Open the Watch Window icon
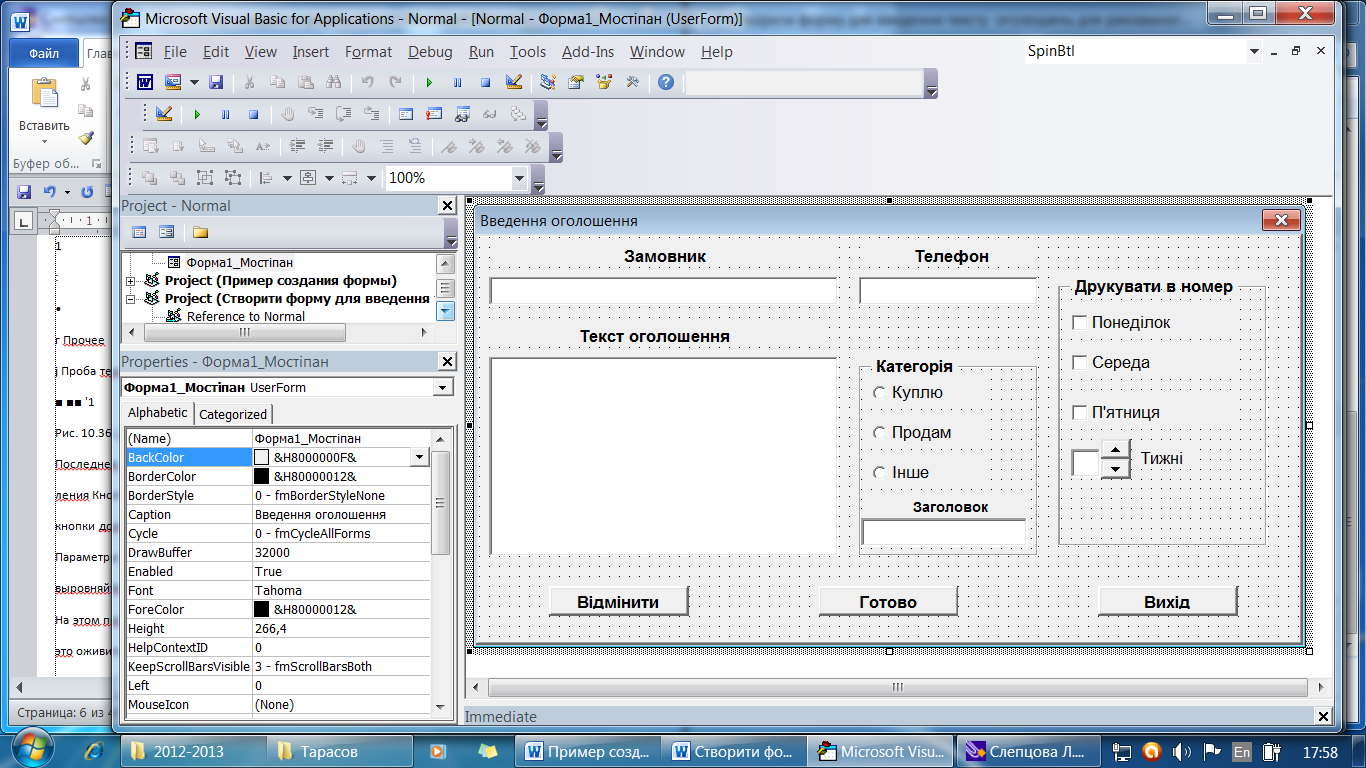This screenshot has height=768, width=1366. [x=462, y=114]
